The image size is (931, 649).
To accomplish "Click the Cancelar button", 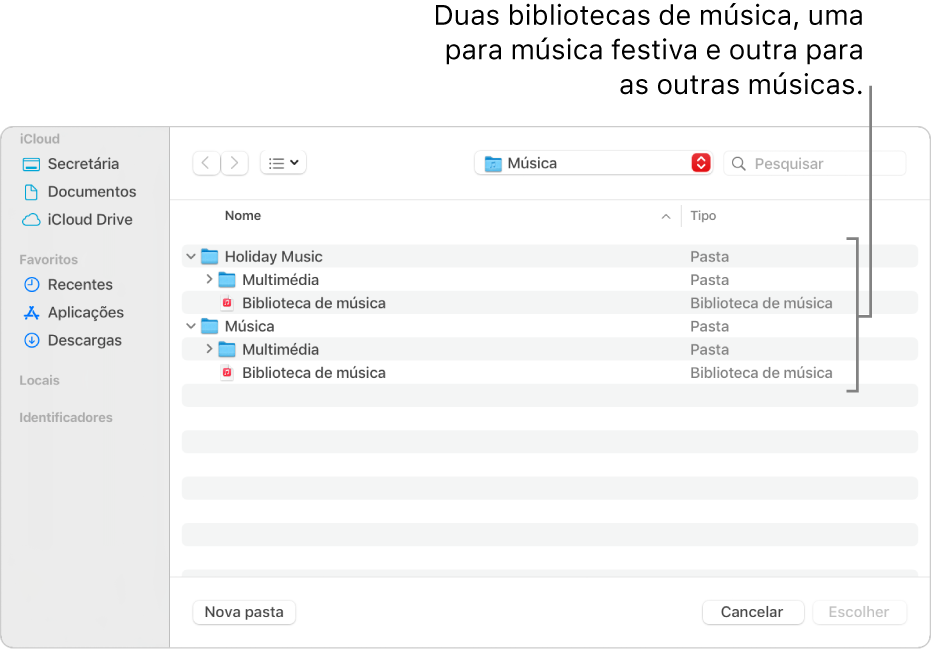I will (752, 612).
